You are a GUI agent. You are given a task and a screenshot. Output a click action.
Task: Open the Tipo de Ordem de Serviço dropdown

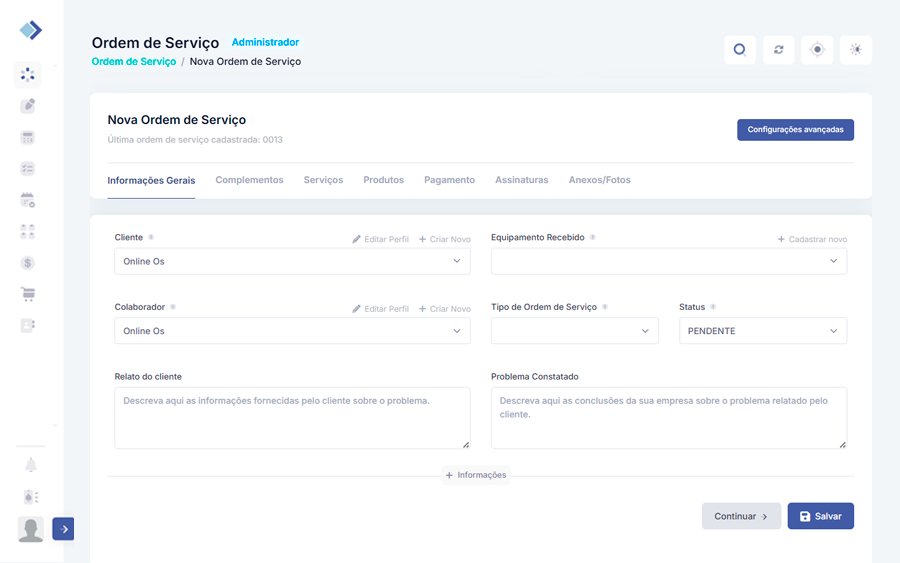point(574,331)
